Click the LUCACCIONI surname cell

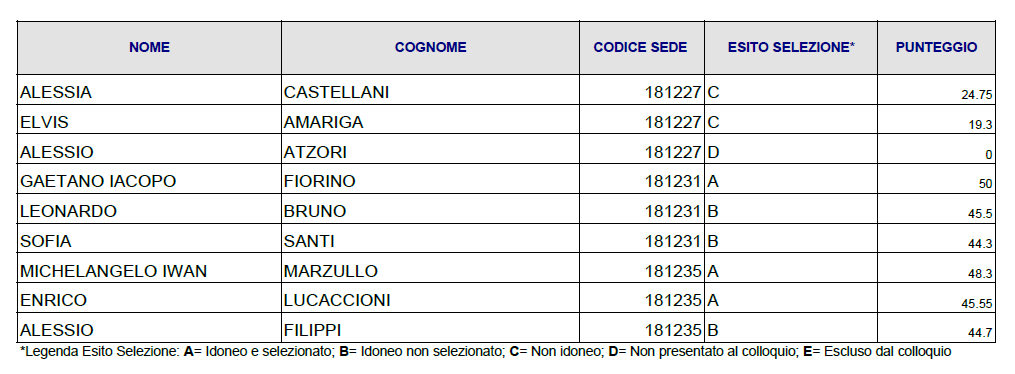coord(430,298)
